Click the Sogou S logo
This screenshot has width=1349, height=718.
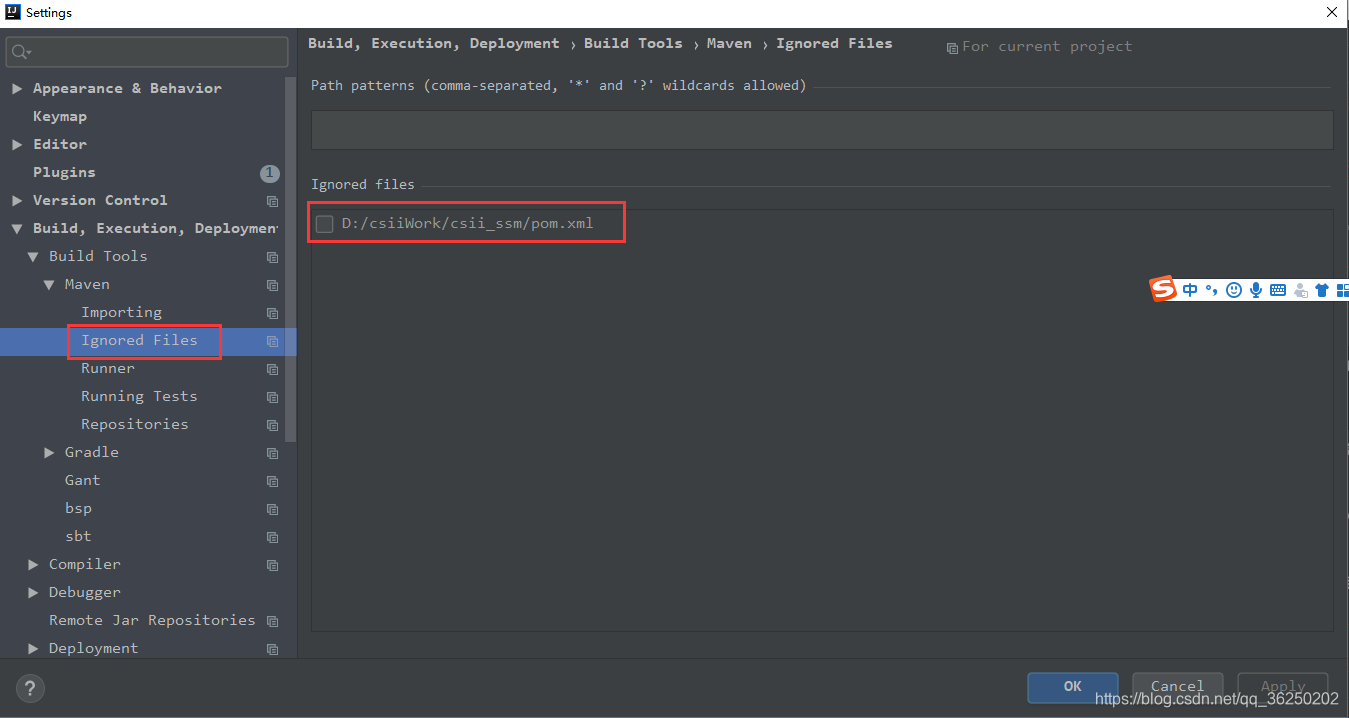pos(1163,290)
